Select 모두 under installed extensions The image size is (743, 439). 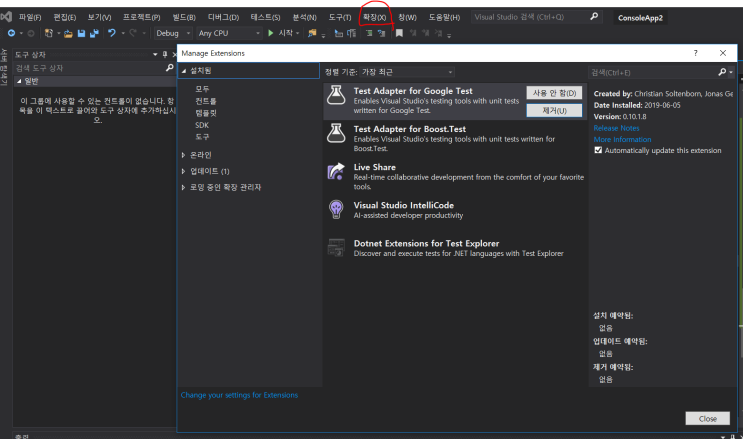point(202,89)
